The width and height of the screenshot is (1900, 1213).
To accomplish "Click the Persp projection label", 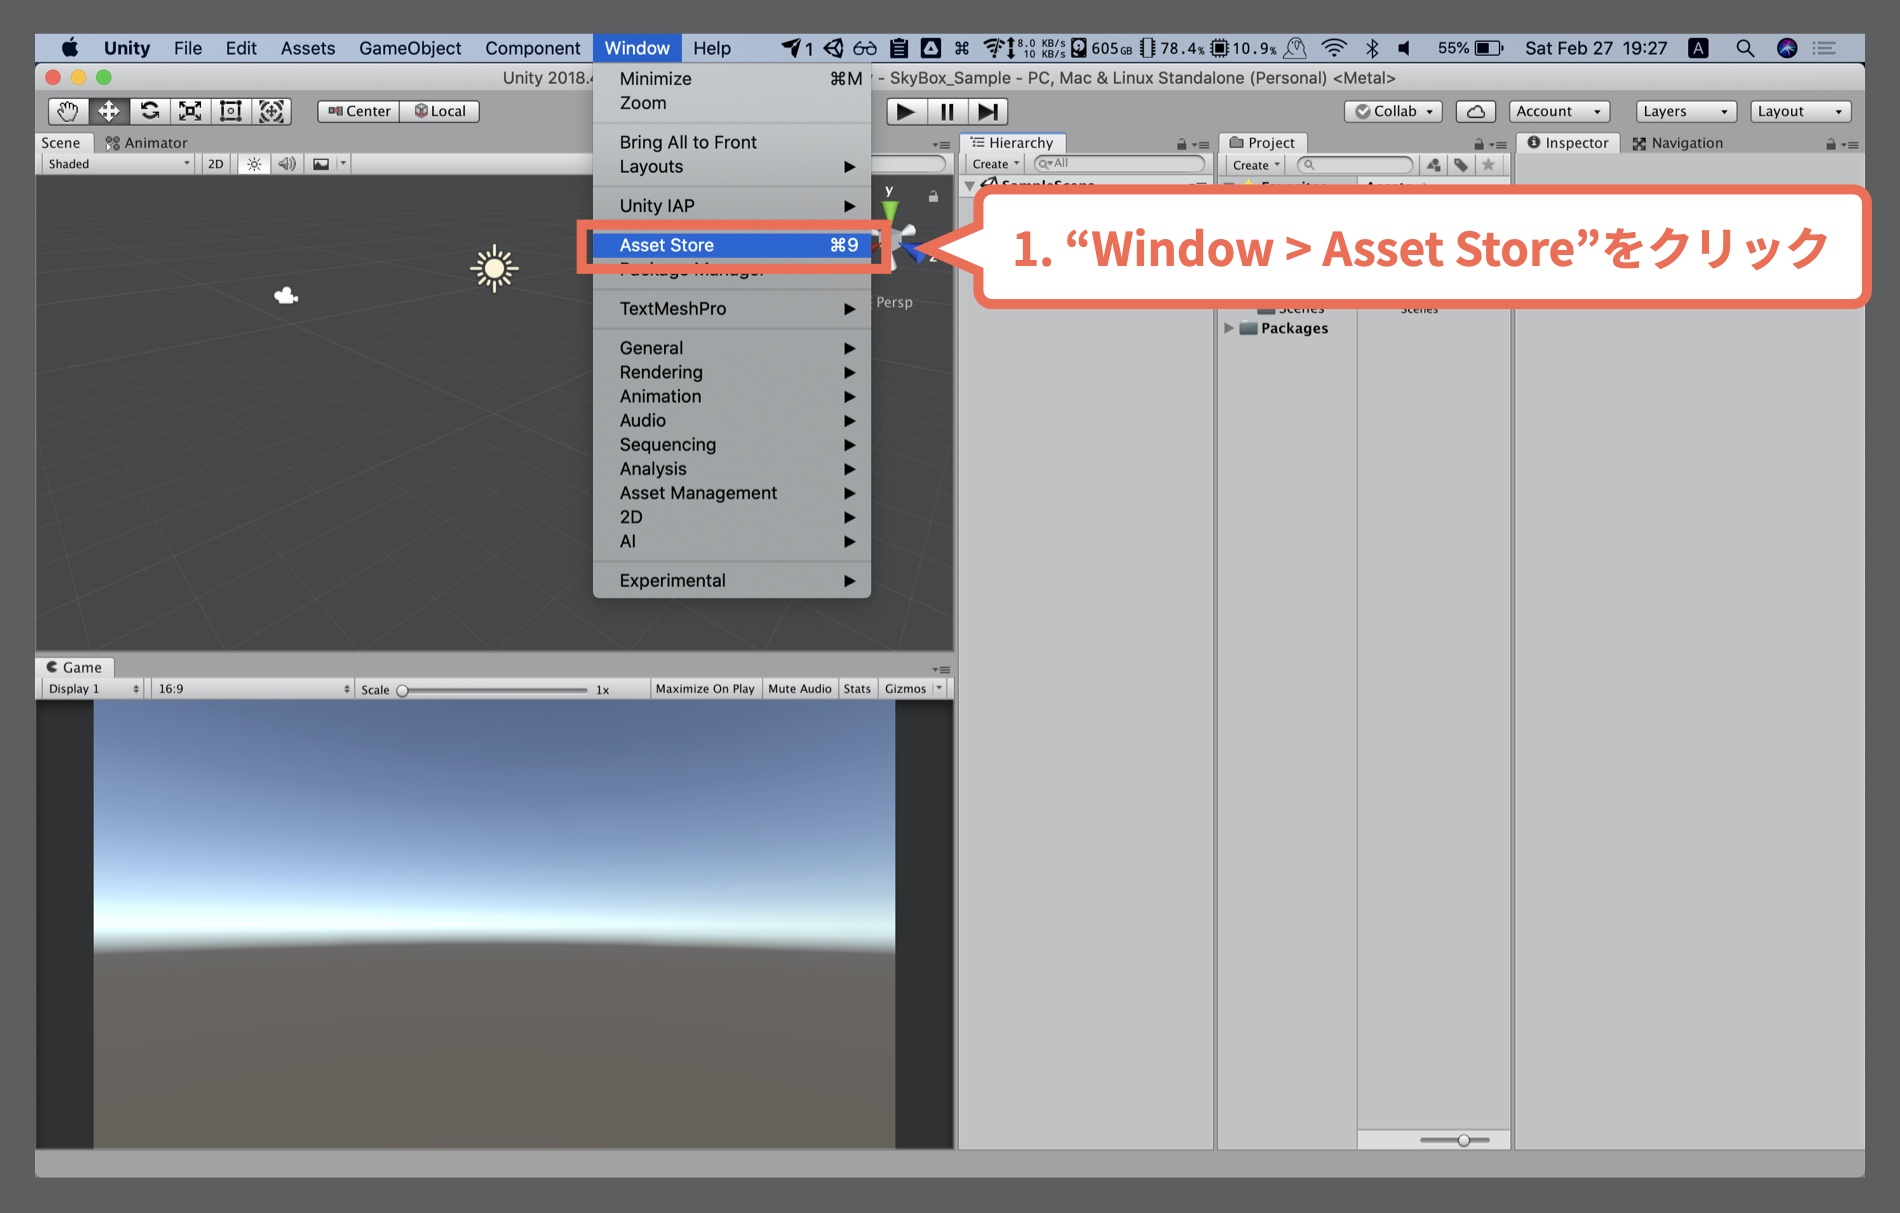I will [894, 302].
